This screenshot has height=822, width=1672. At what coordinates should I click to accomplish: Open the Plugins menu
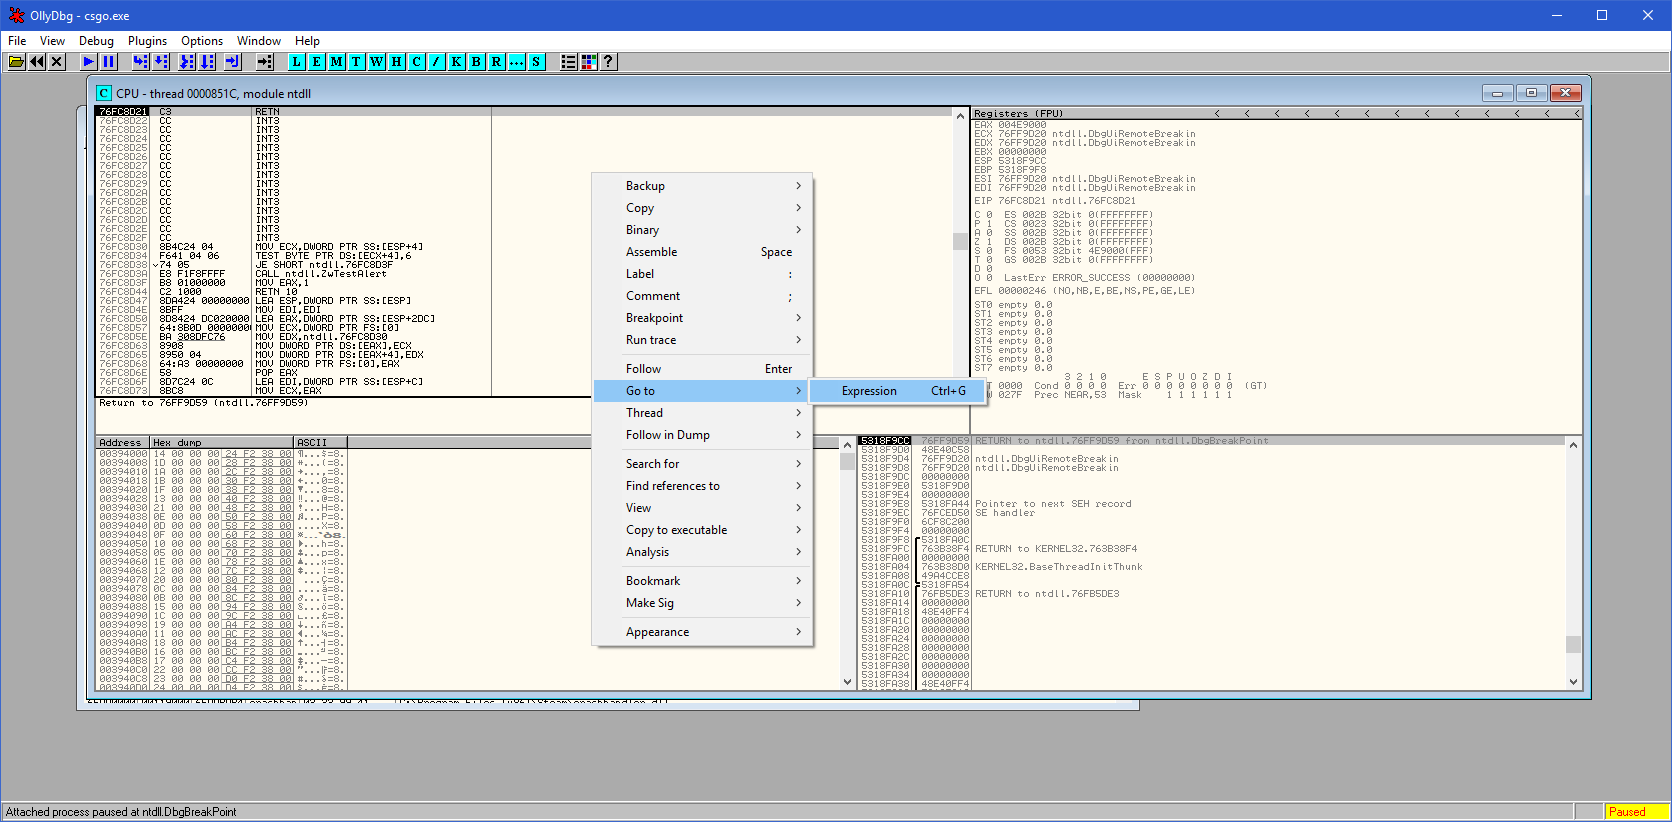(x=147, y=41)
